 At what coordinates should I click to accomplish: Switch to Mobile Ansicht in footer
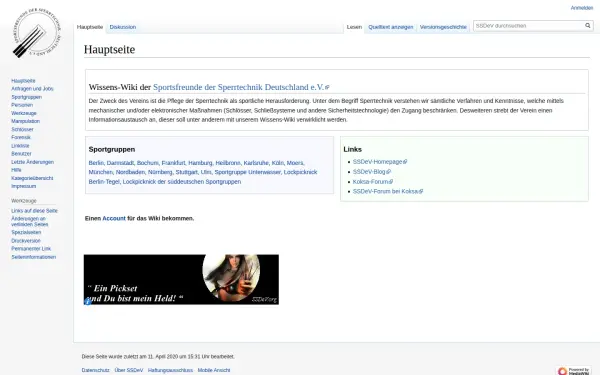214,370
